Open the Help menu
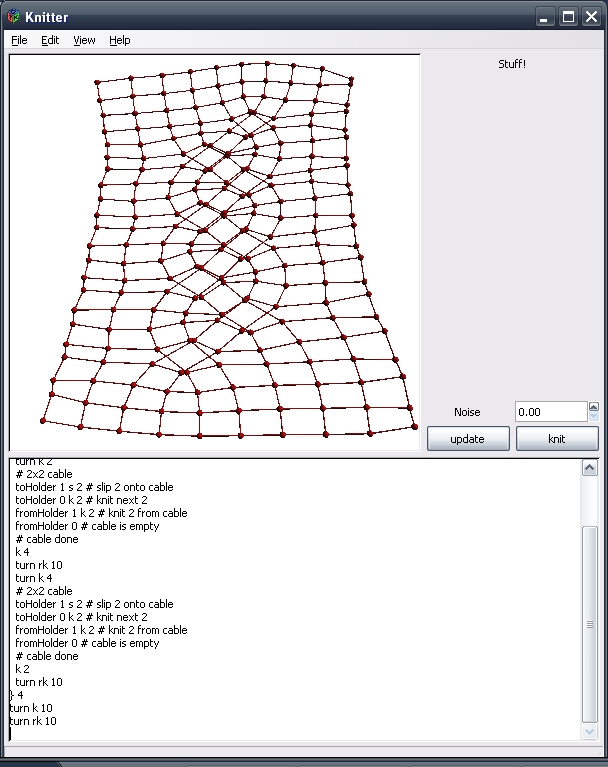The image size is (608, 767). 120,40
